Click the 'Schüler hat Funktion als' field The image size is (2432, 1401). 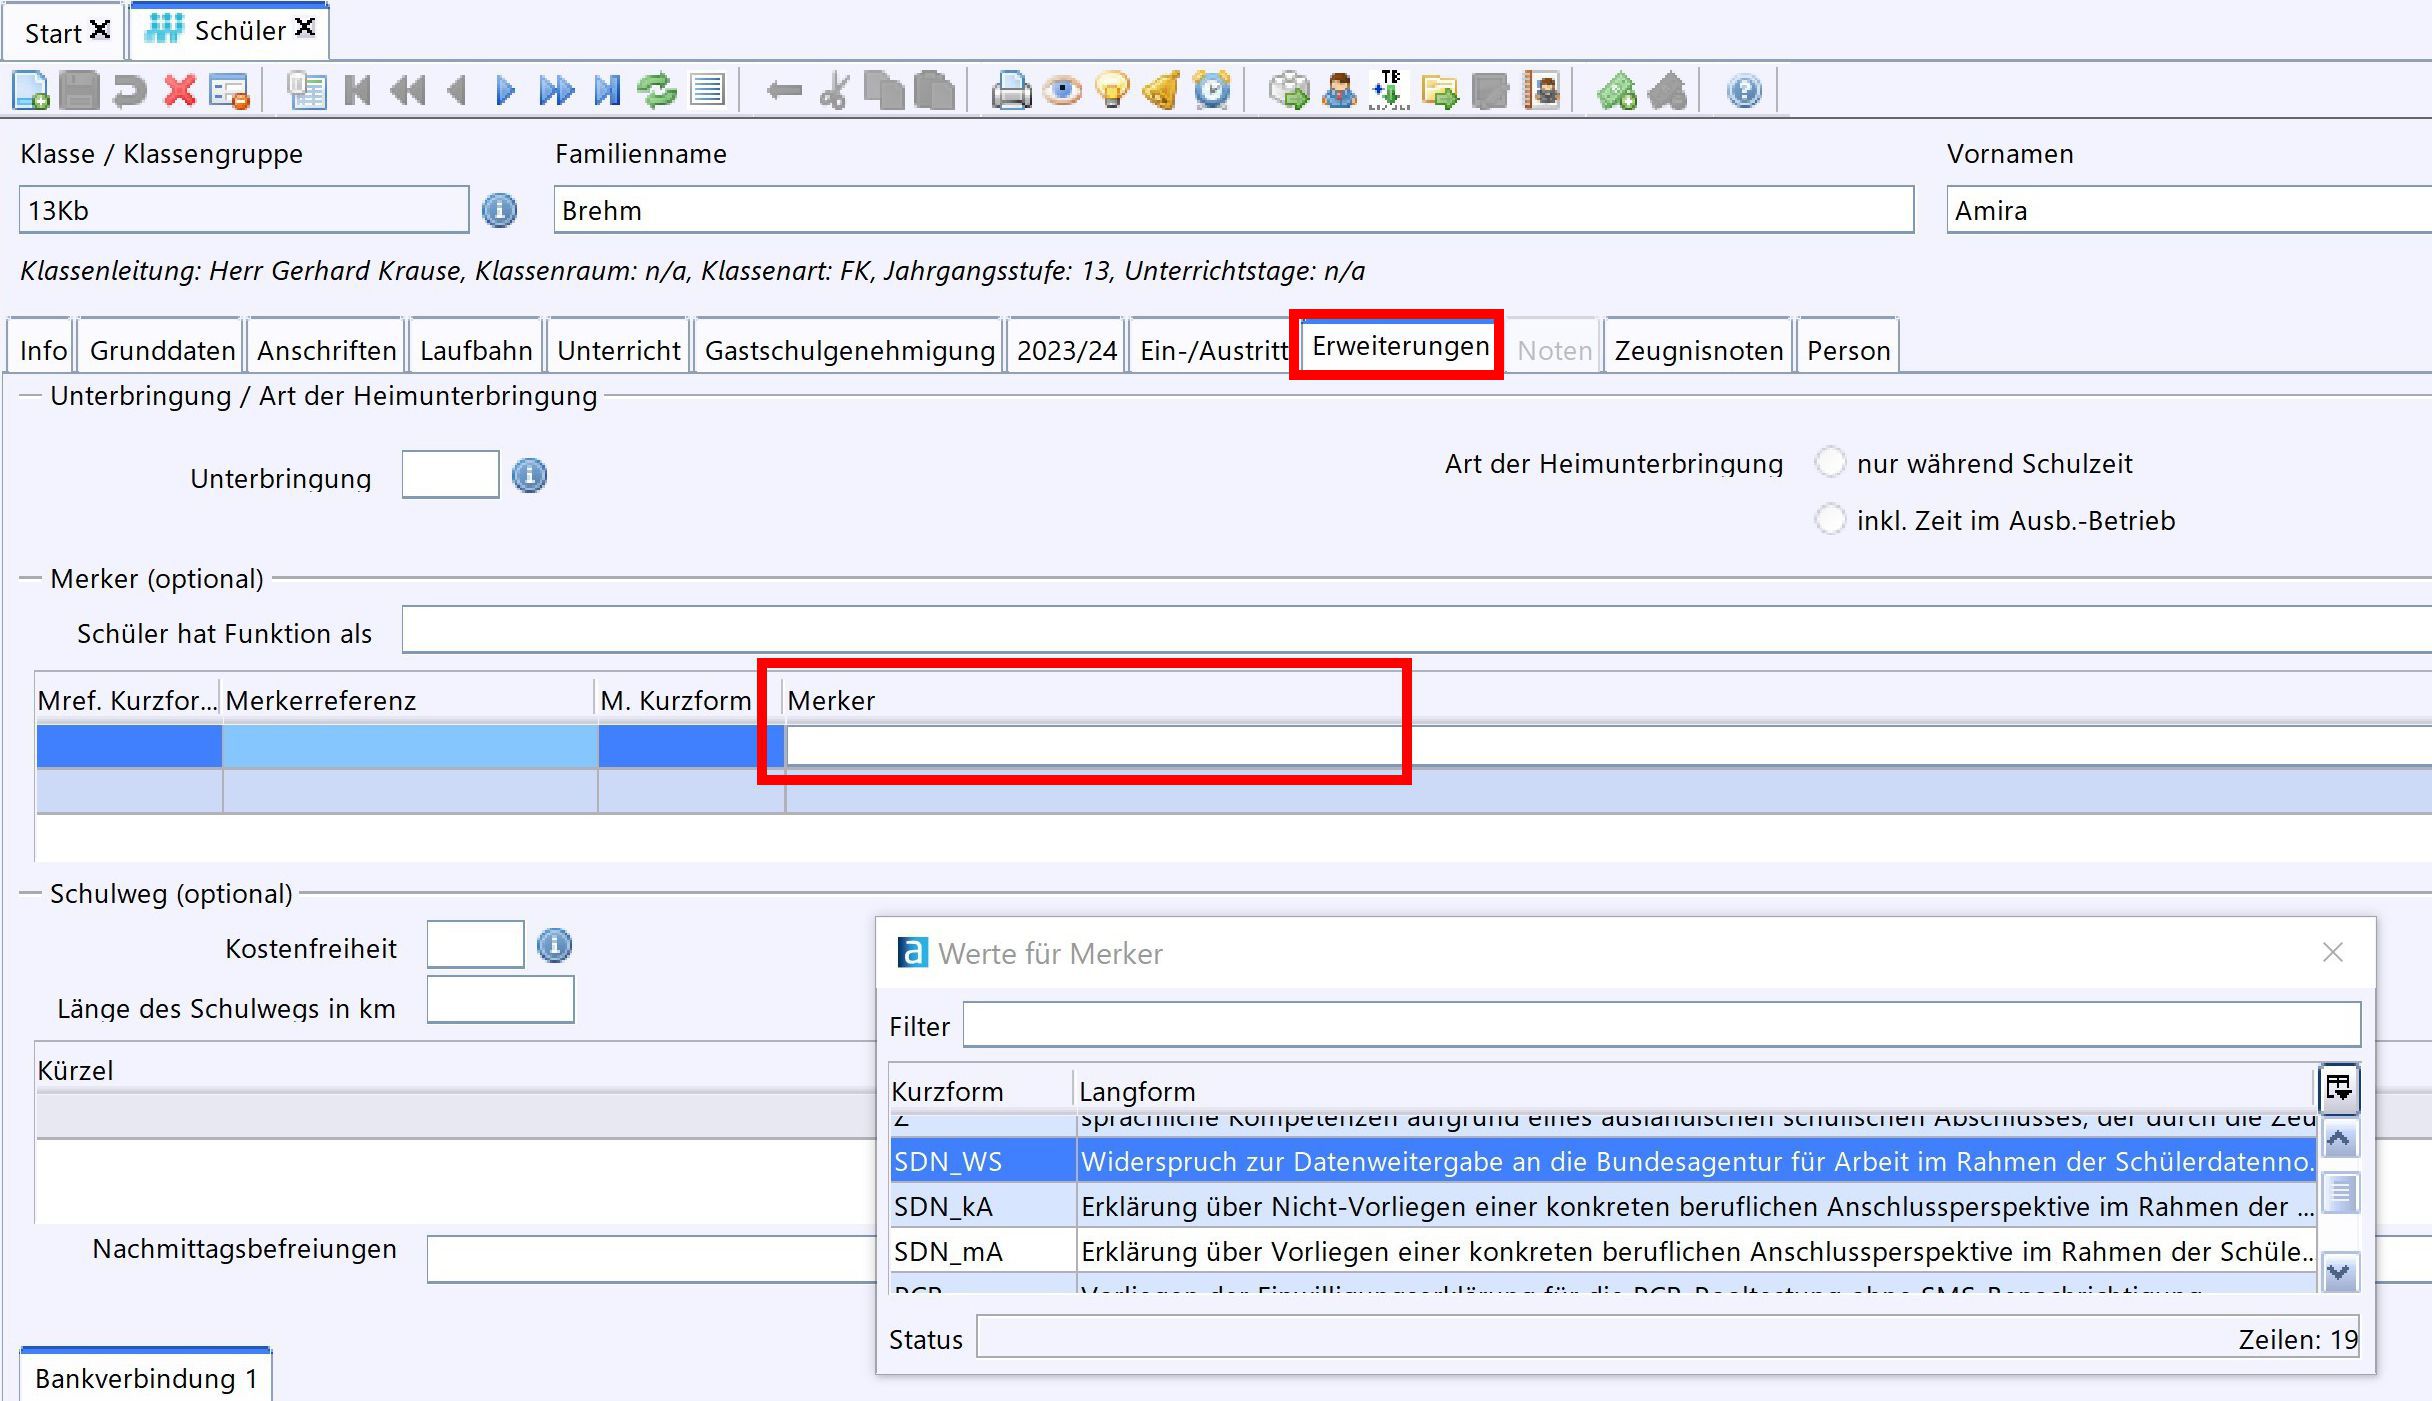pyautogui.click(x=1416, y=630)
